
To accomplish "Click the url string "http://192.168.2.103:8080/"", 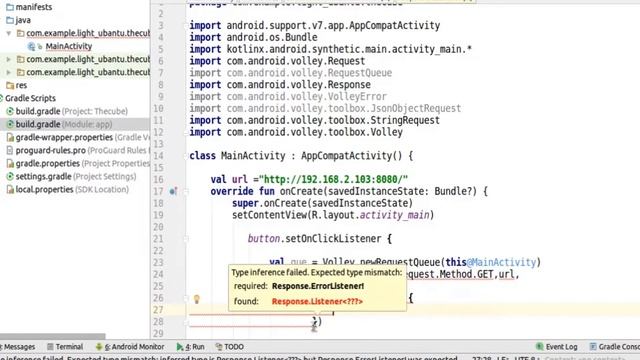I will point(333,179).
